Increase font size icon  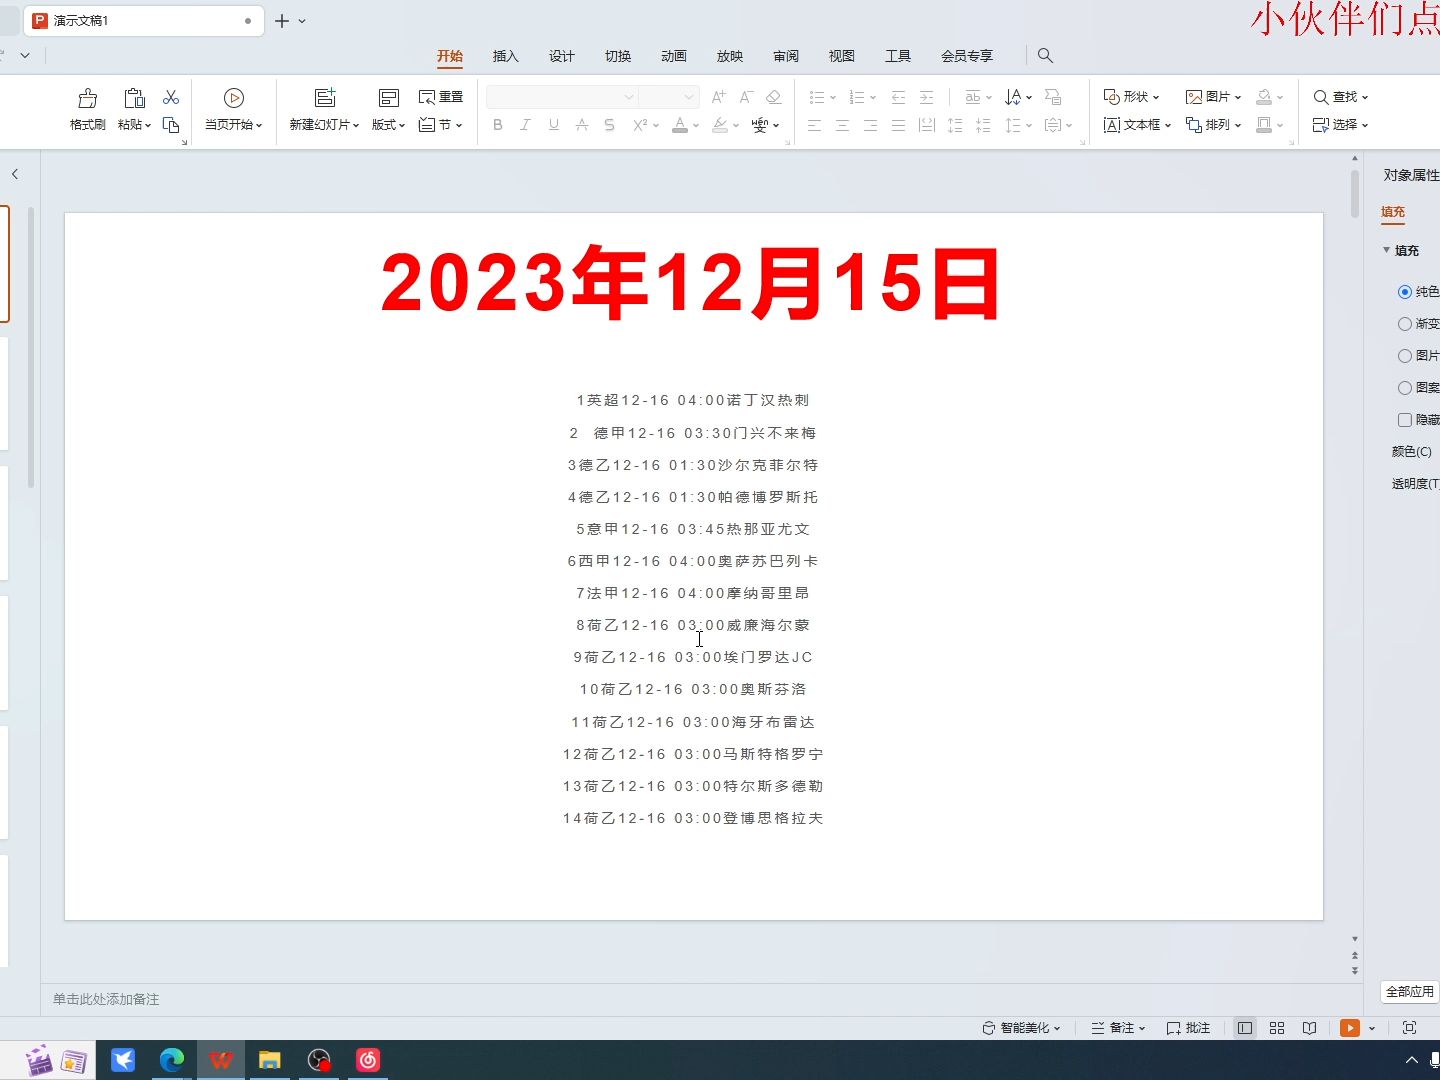tap(718, 97)
